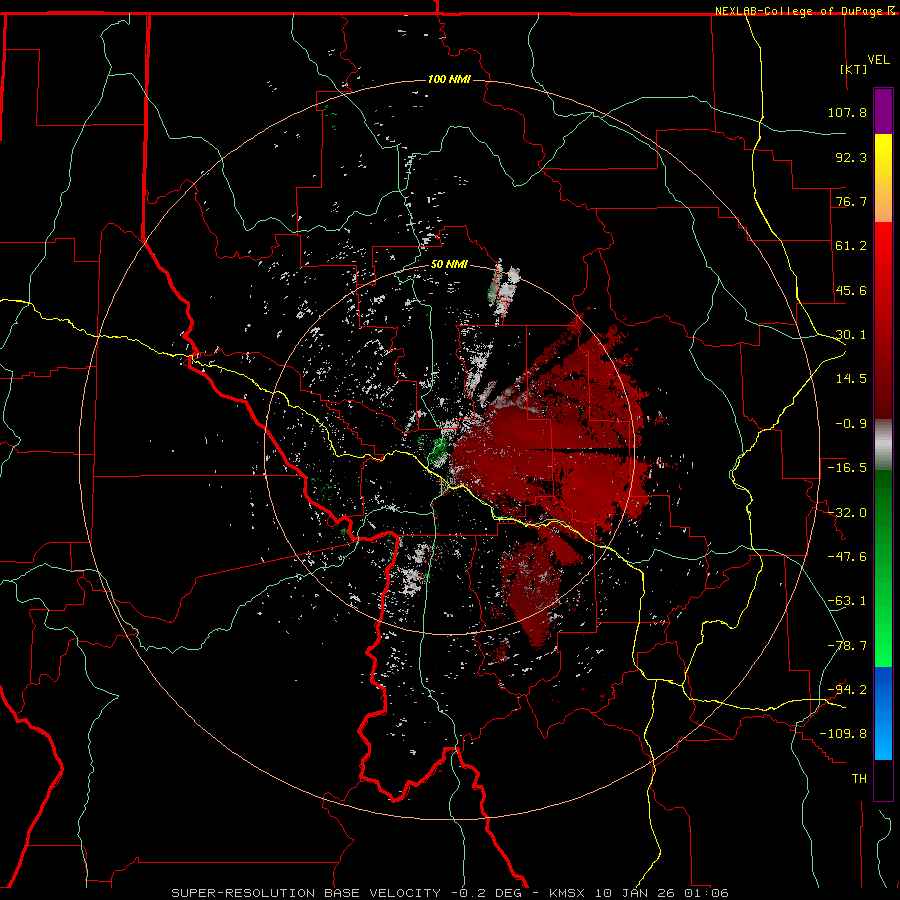This screenshot has width=900, height=900.
Task: Click the NEXLAB-College of DuPage label
Action: (x=805, y=11)
